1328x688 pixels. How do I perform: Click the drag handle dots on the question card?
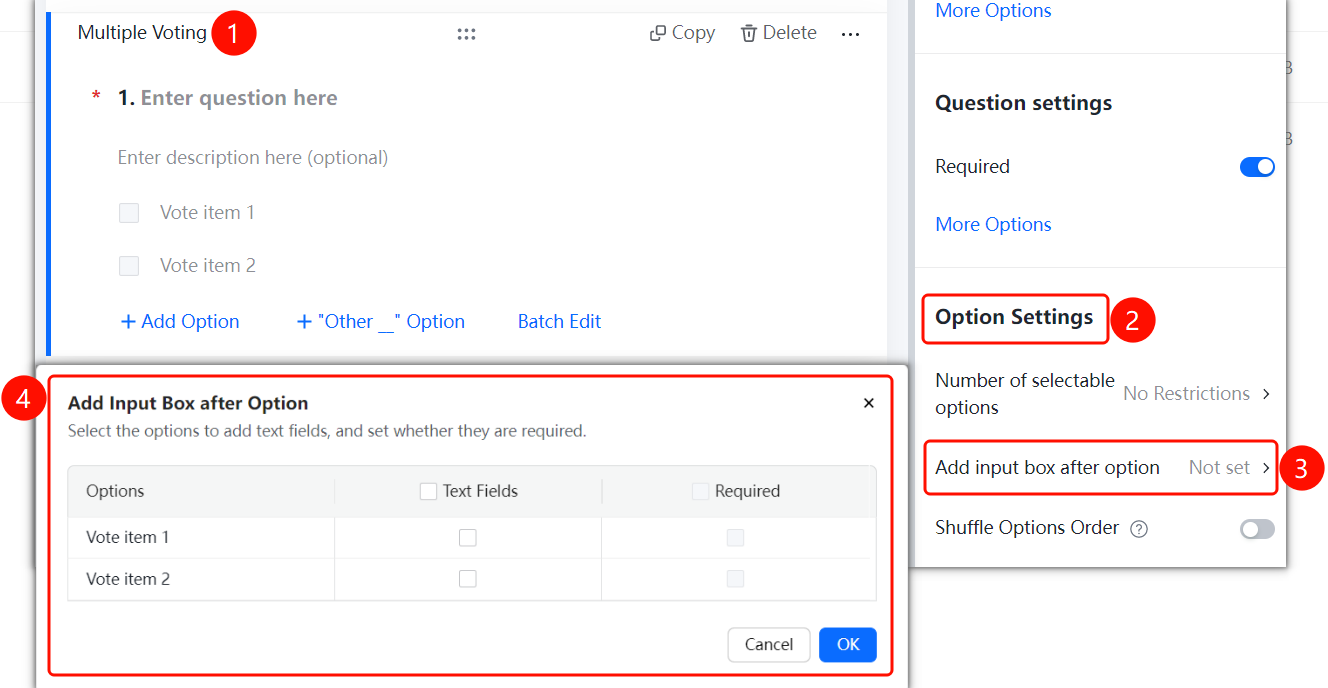[x=466, y=34]
